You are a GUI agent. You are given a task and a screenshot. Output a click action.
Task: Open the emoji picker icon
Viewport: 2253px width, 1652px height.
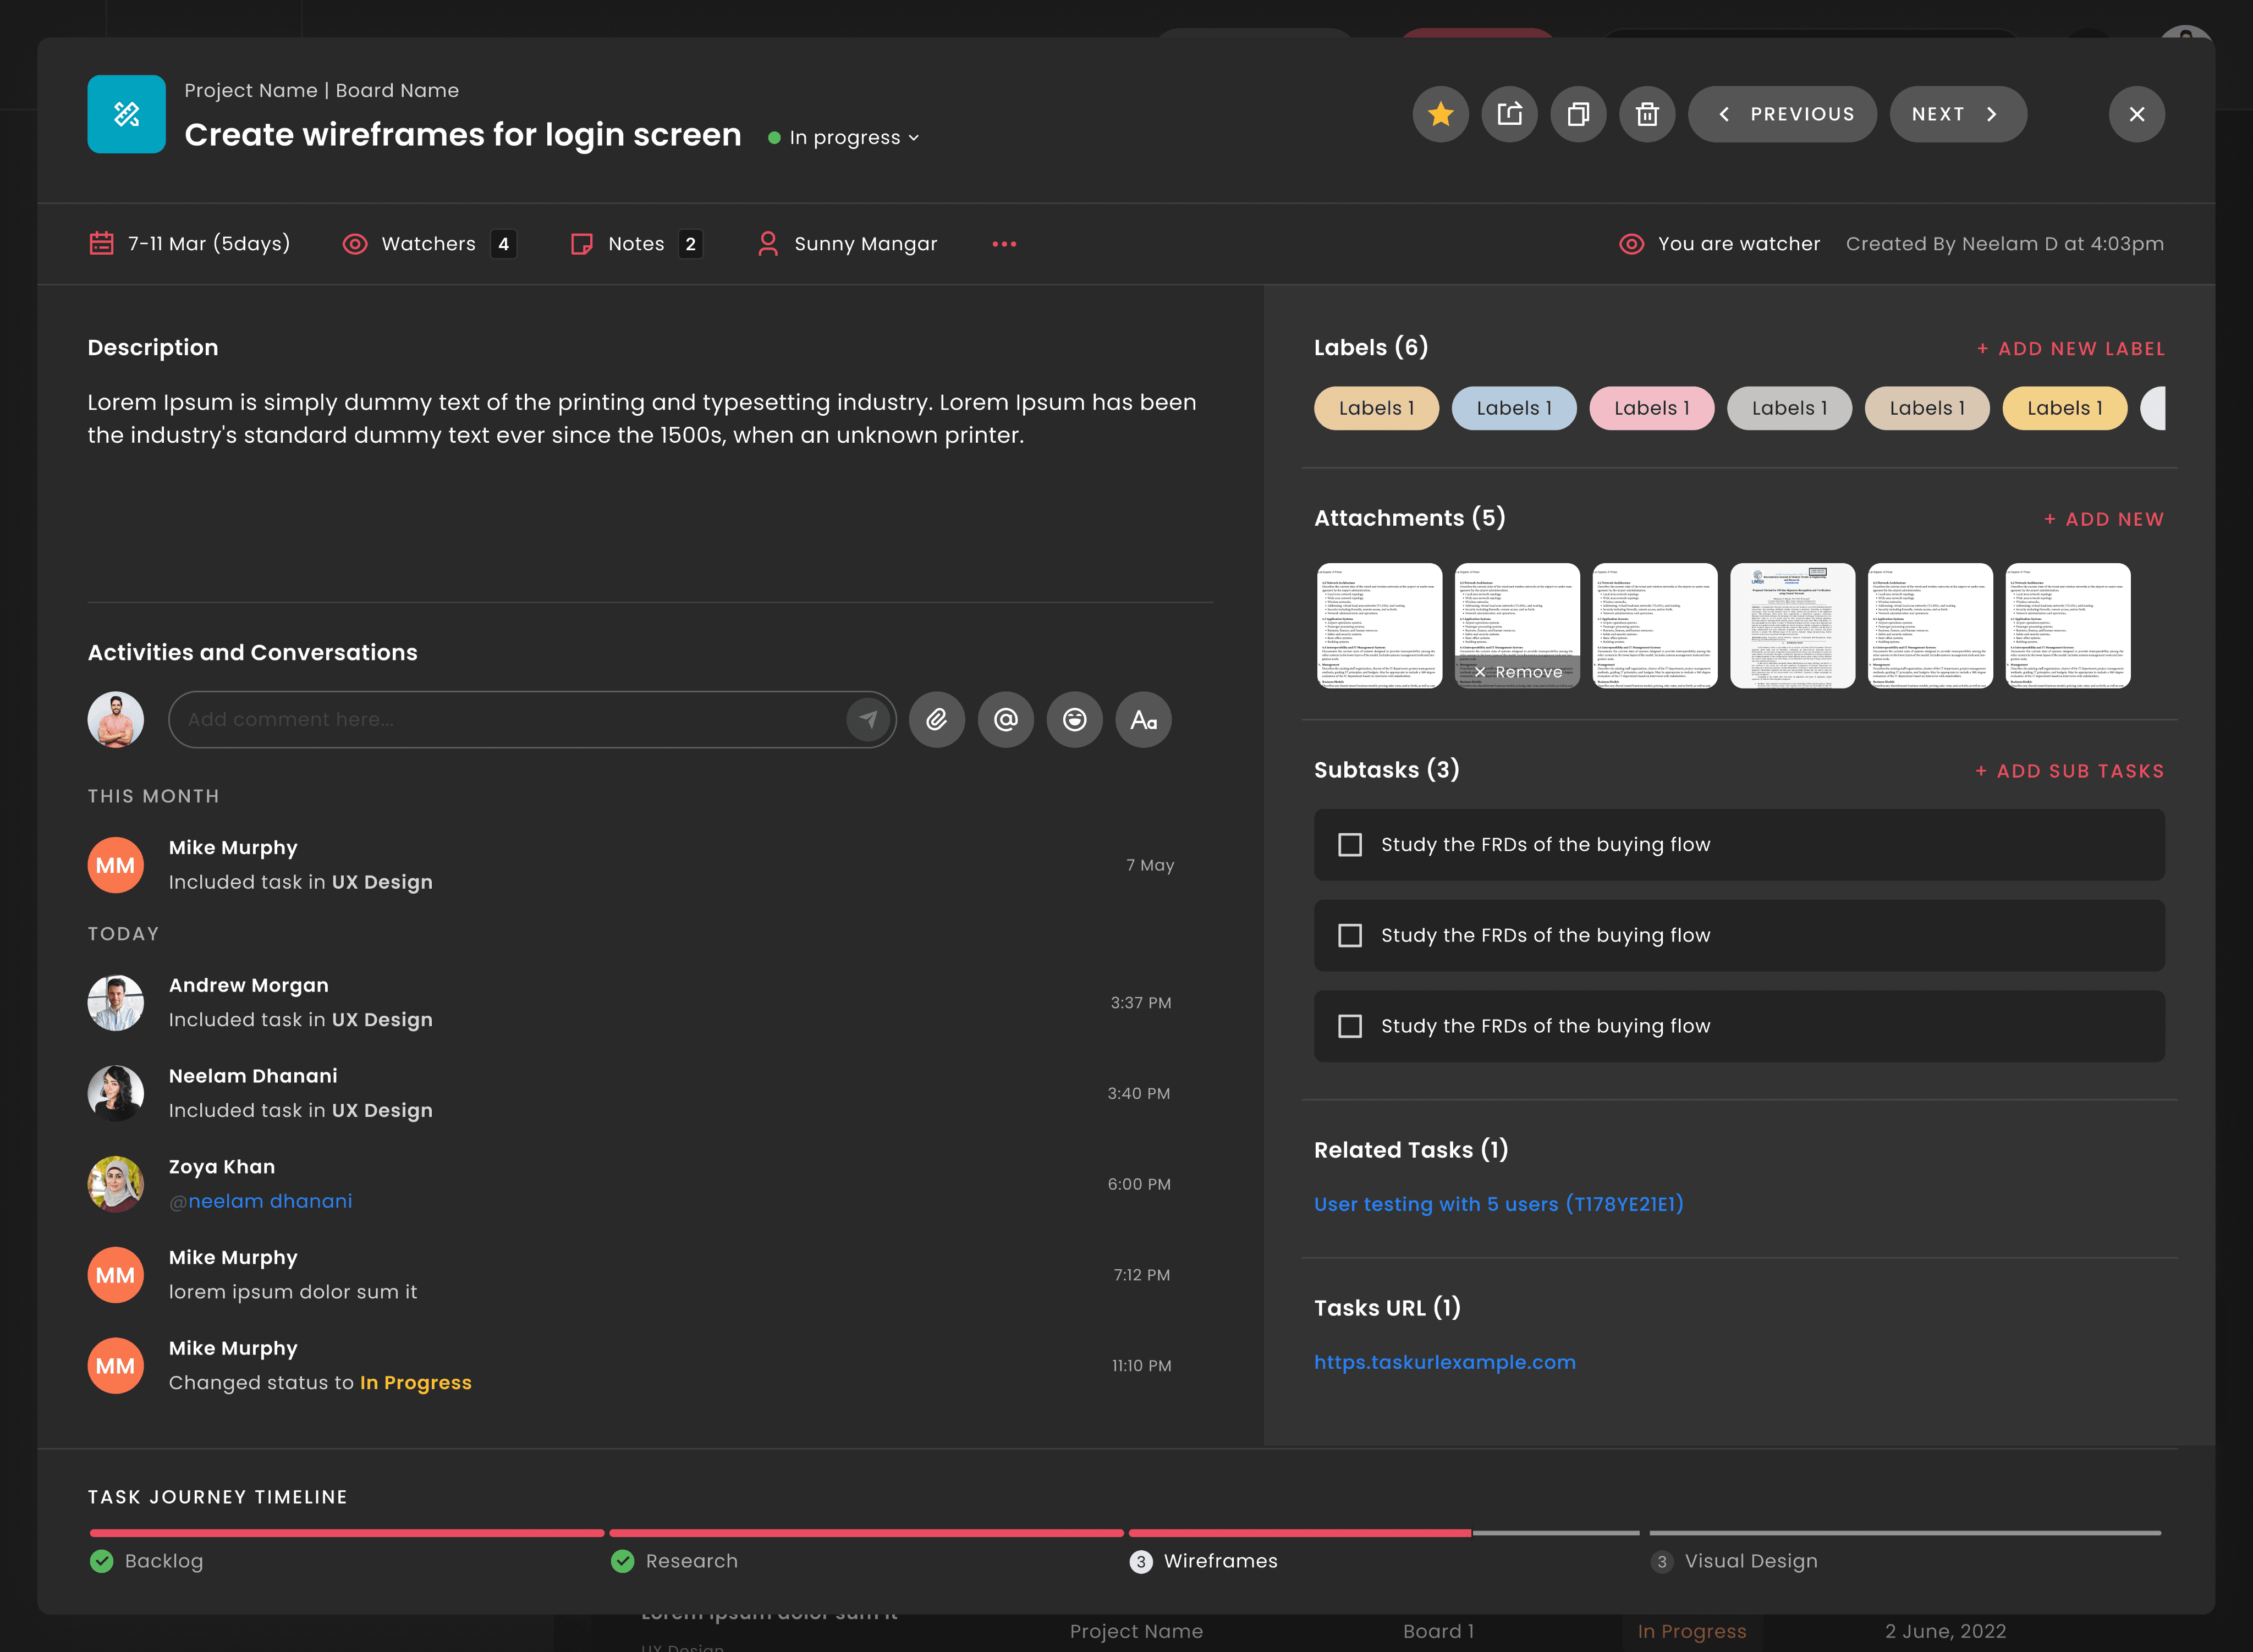point(1074,719)
